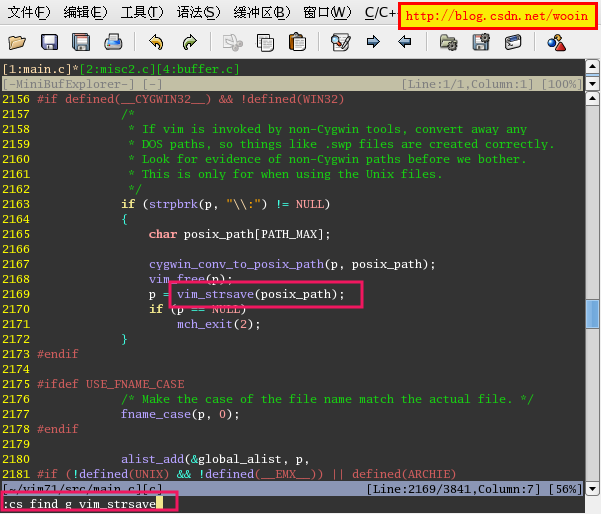The width and height of the screenshot is (601, 514).
Task: Click the Cut scissors icon
Action: coord(233,42)
